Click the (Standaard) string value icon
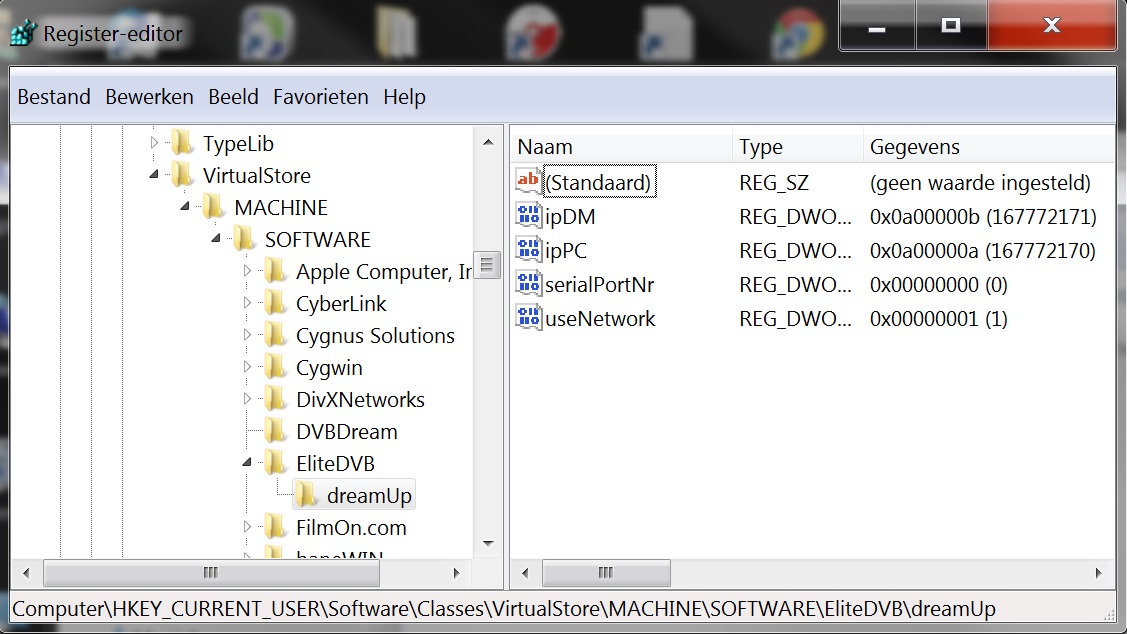 [x=527, y=182]
